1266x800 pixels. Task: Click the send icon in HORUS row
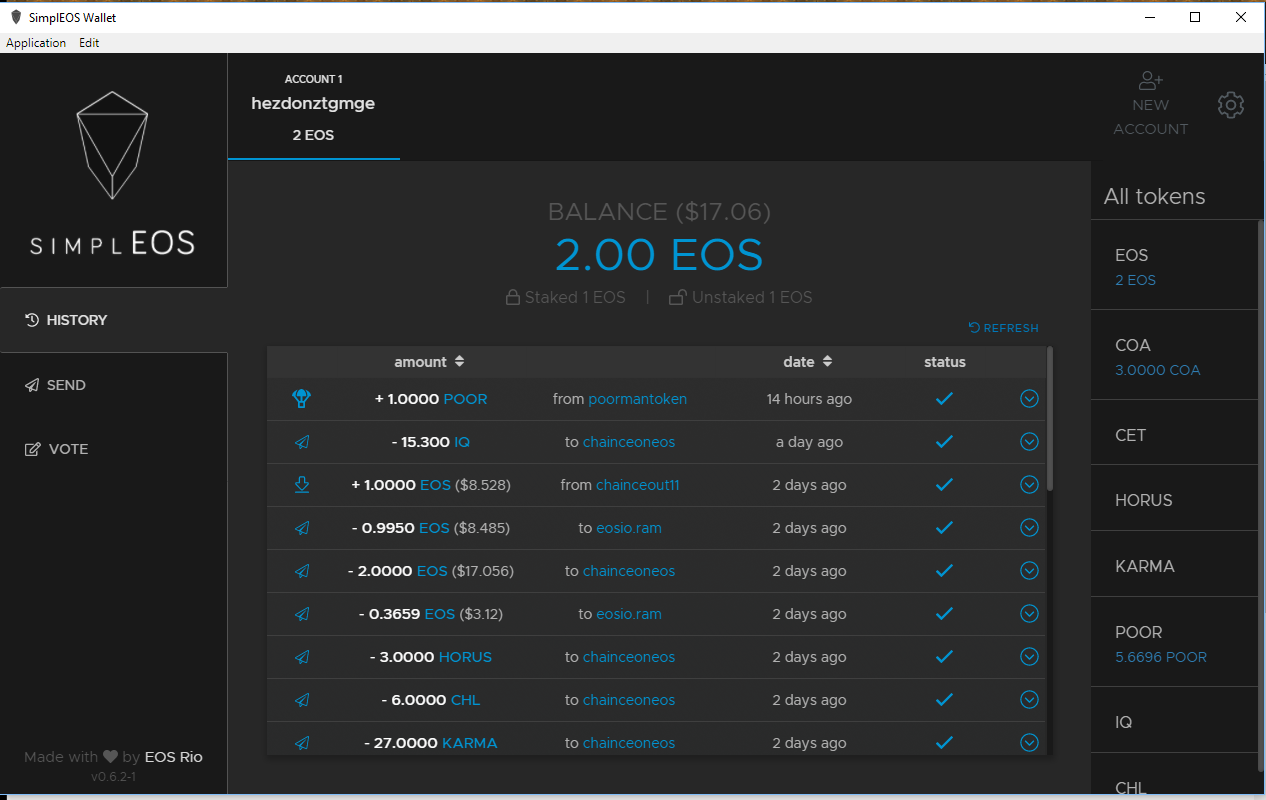302,657
